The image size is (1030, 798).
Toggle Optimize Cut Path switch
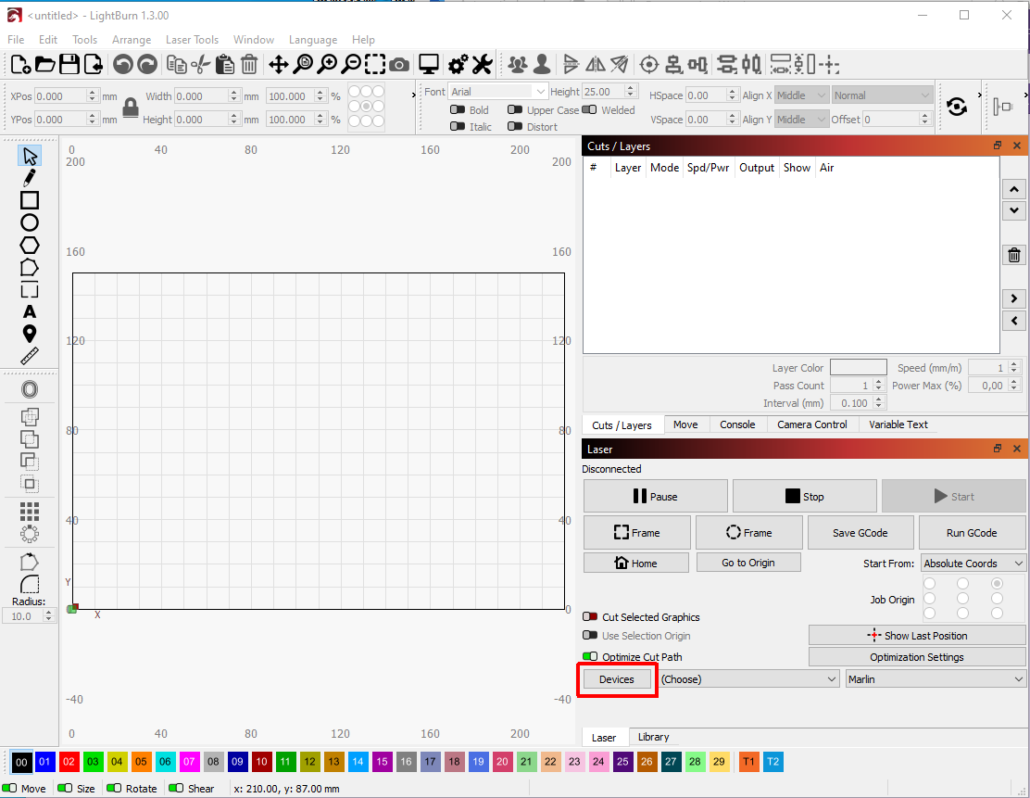[590, 657]
